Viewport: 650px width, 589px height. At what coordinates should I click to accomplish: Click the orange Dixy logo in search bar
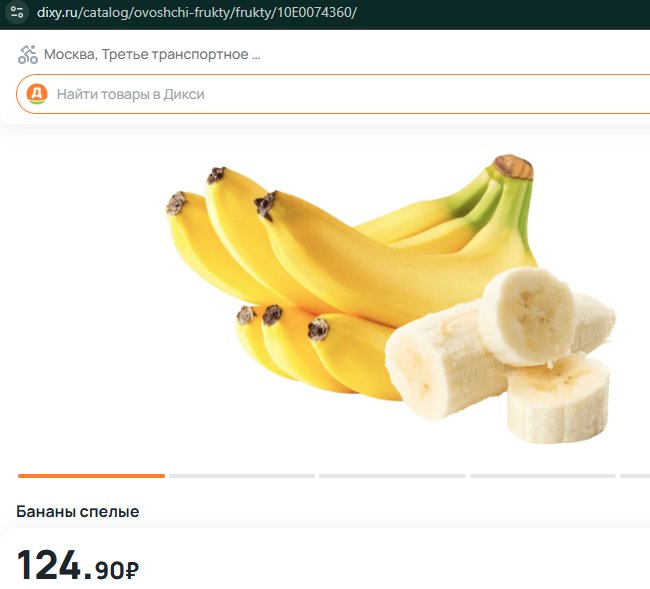point(37,94)
